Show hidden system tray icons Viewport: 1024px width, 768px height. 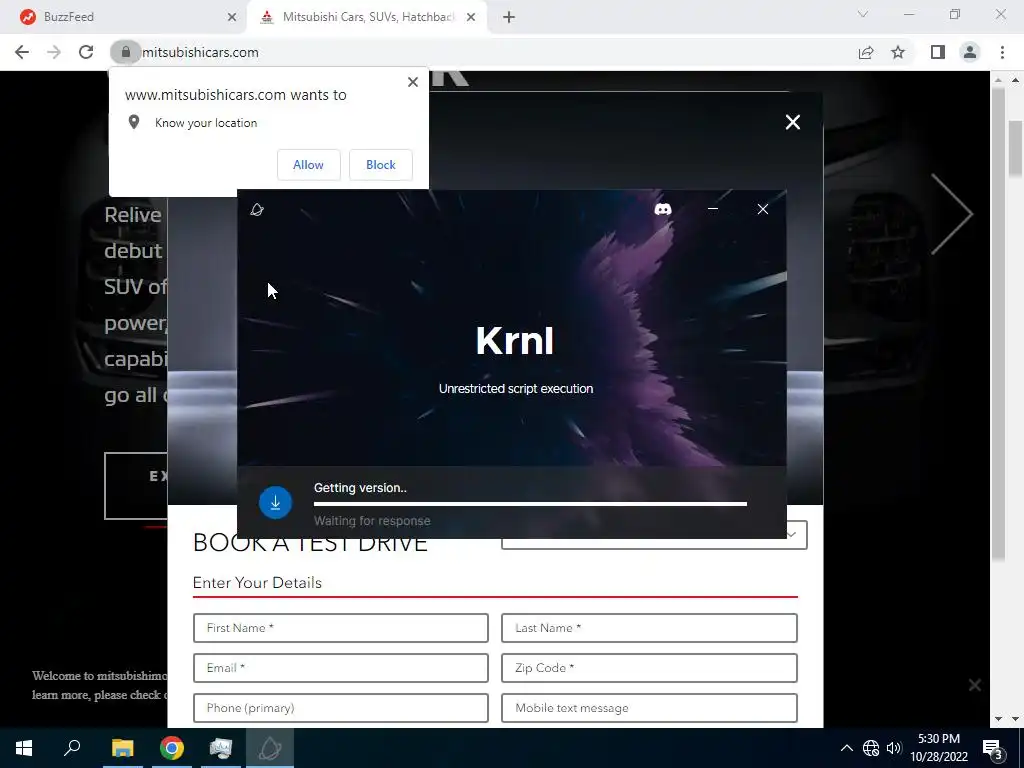click(x=846, y=748)
